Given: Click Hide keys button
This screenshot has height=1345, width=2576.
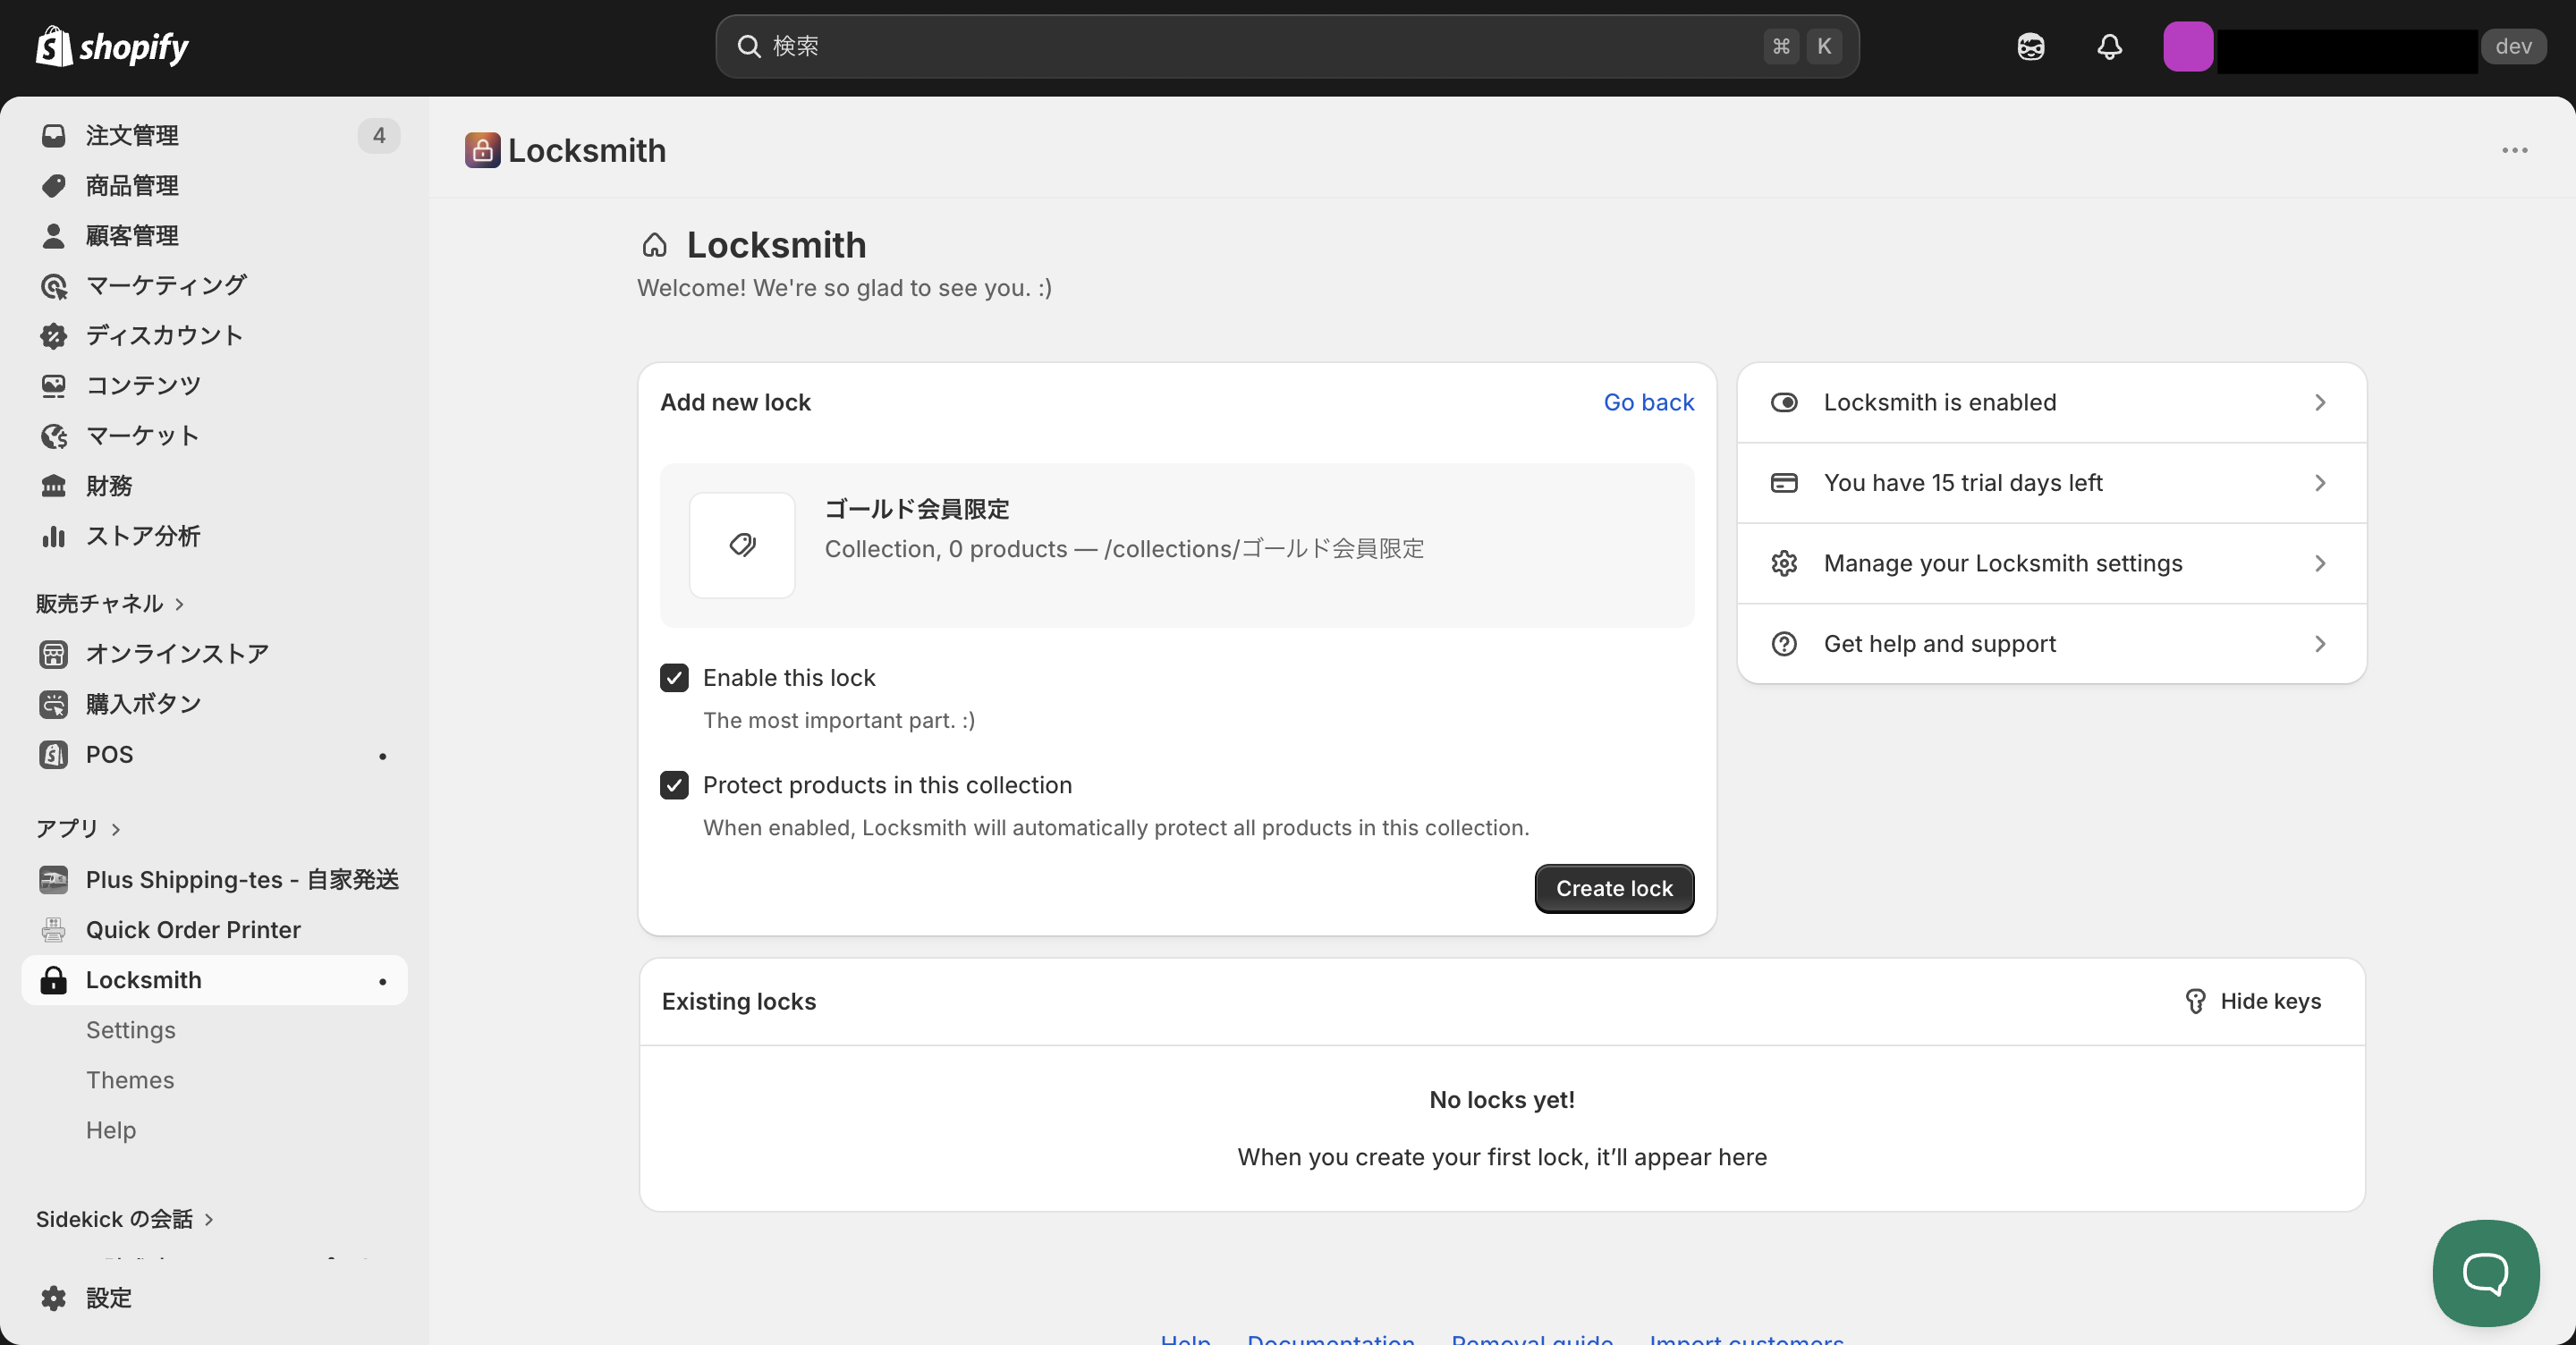Looking at the screenshot, I should click(2253, 1001).
